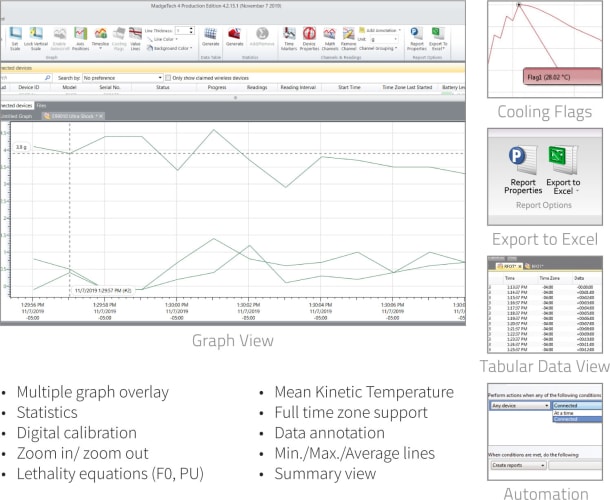Open the Any device dropdown in Automation preview

[520, 405]
